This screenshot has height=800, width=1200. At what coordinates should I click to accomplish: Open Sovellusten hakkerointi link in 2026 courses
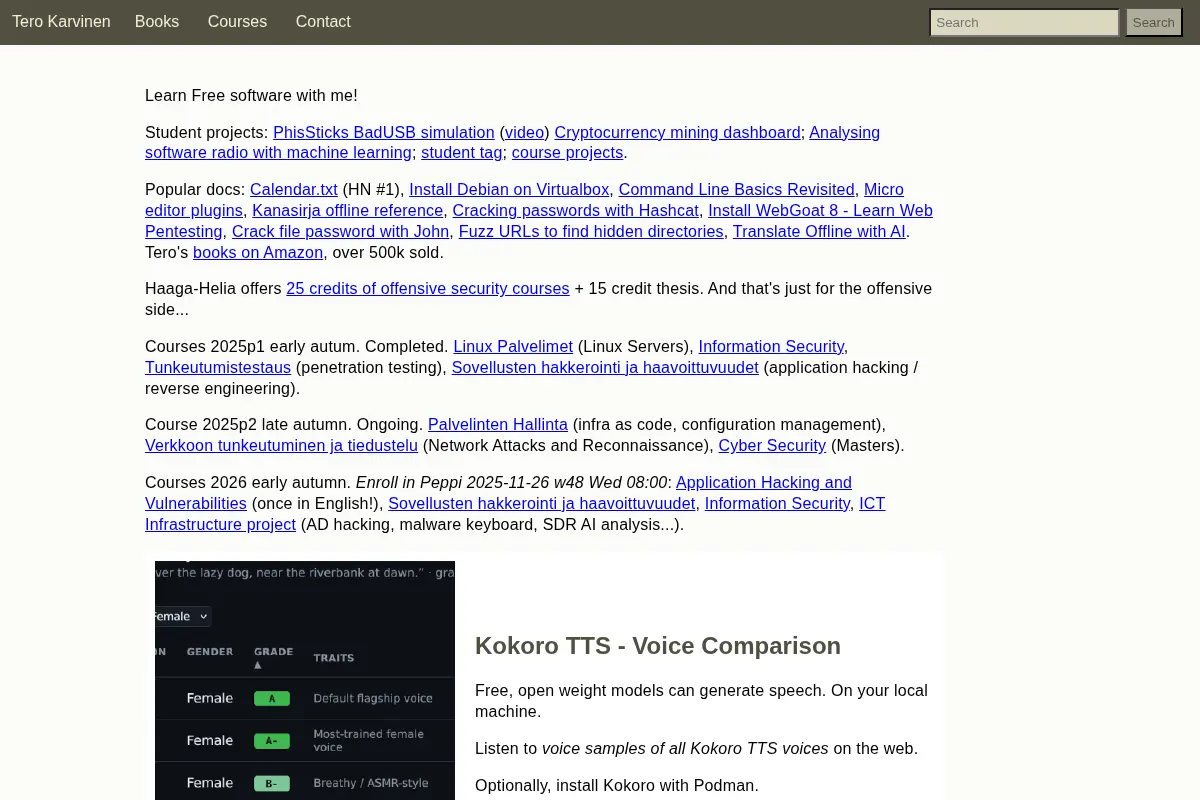(x=542, y=503)
